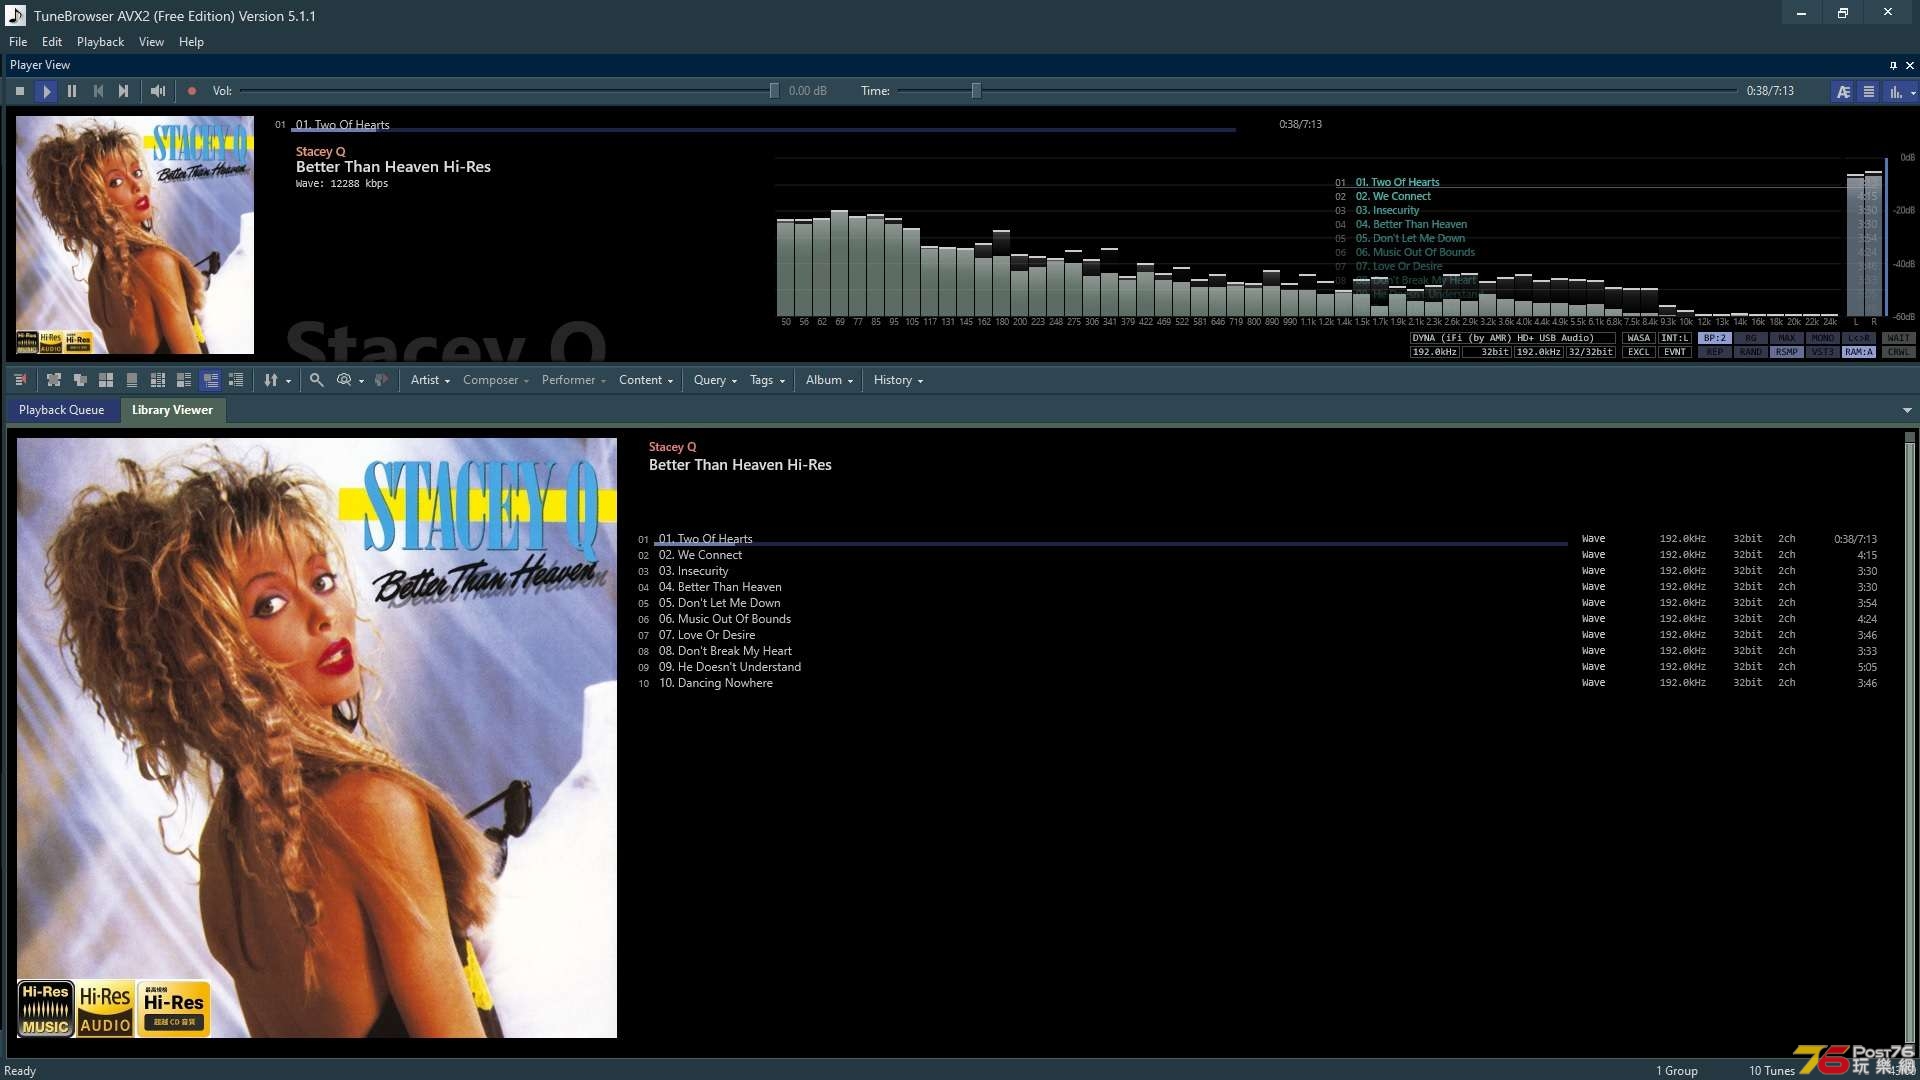
Task: Open the tab list arrow at right of tabs
Action: [1907, 410]
